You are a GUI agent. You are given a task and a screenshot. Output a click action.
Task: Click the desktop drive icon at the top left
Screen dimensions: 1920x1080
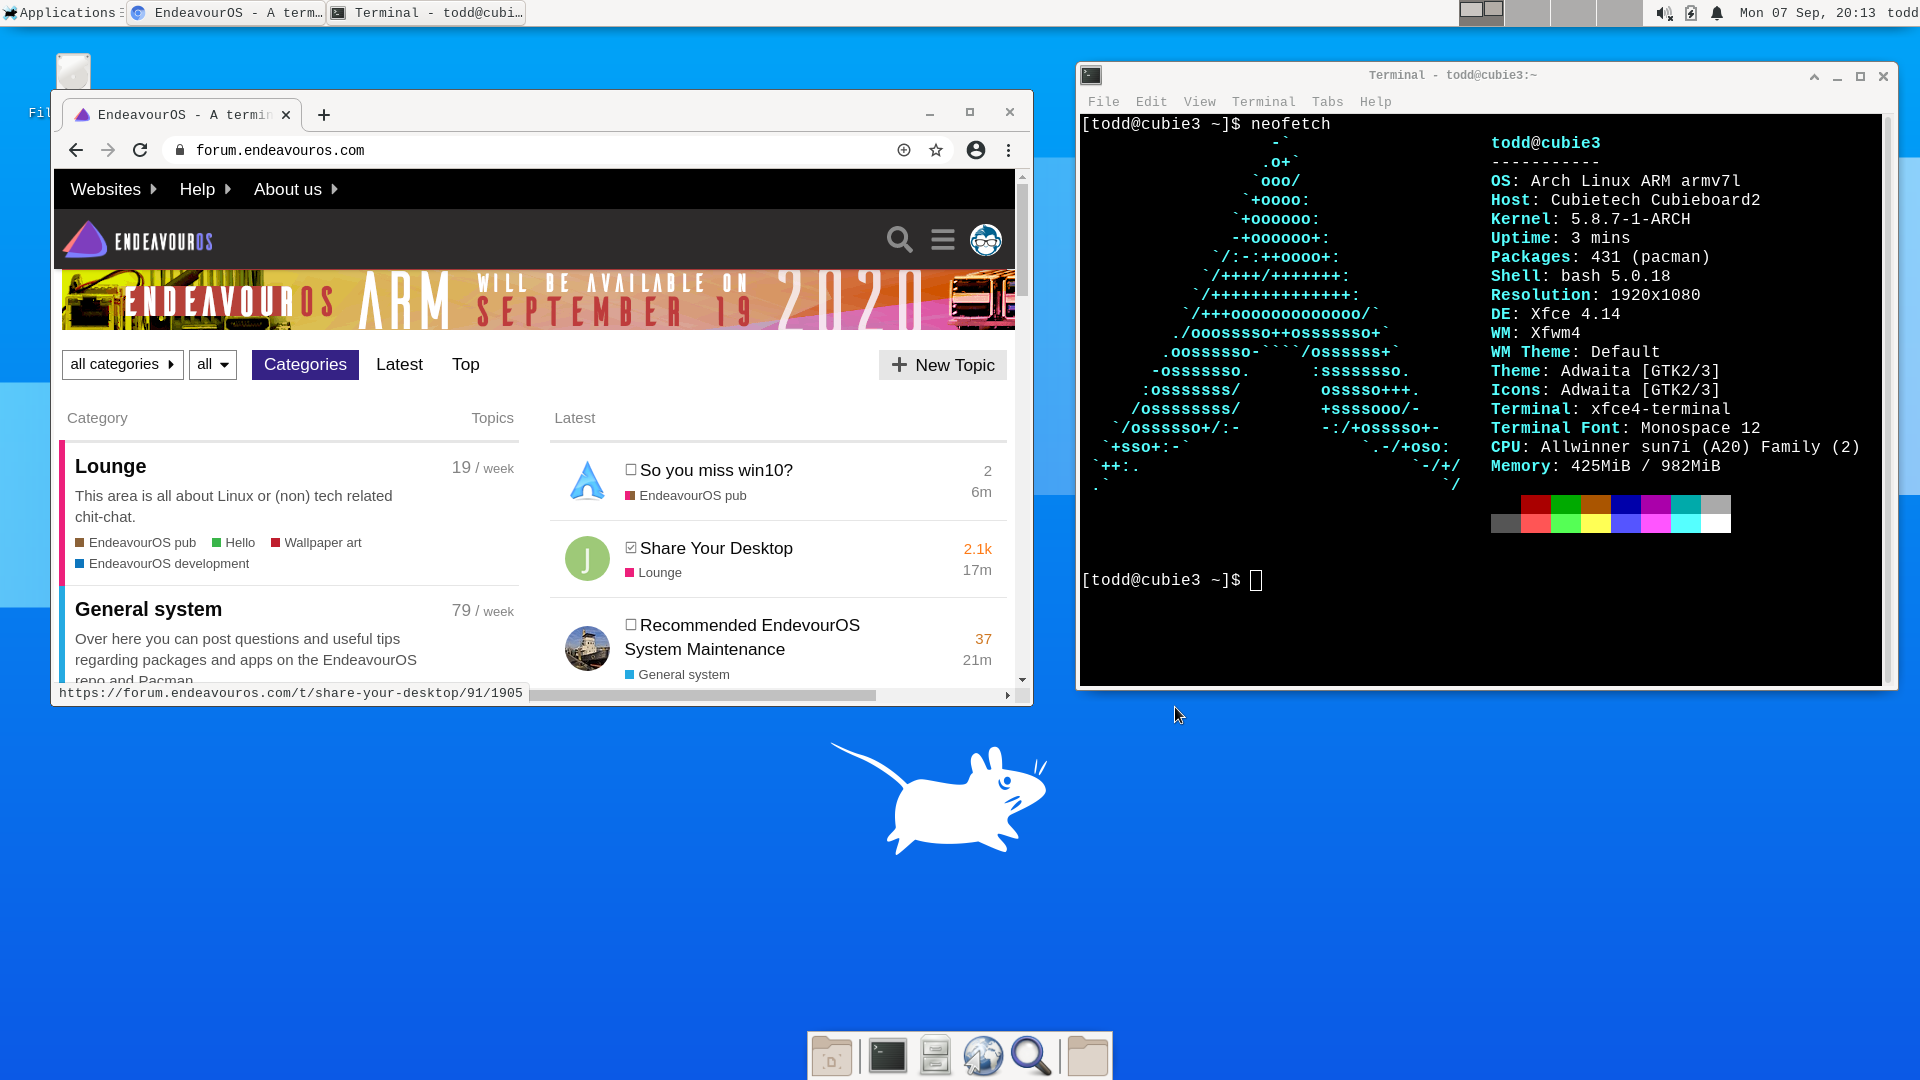(x=73, y=71)
